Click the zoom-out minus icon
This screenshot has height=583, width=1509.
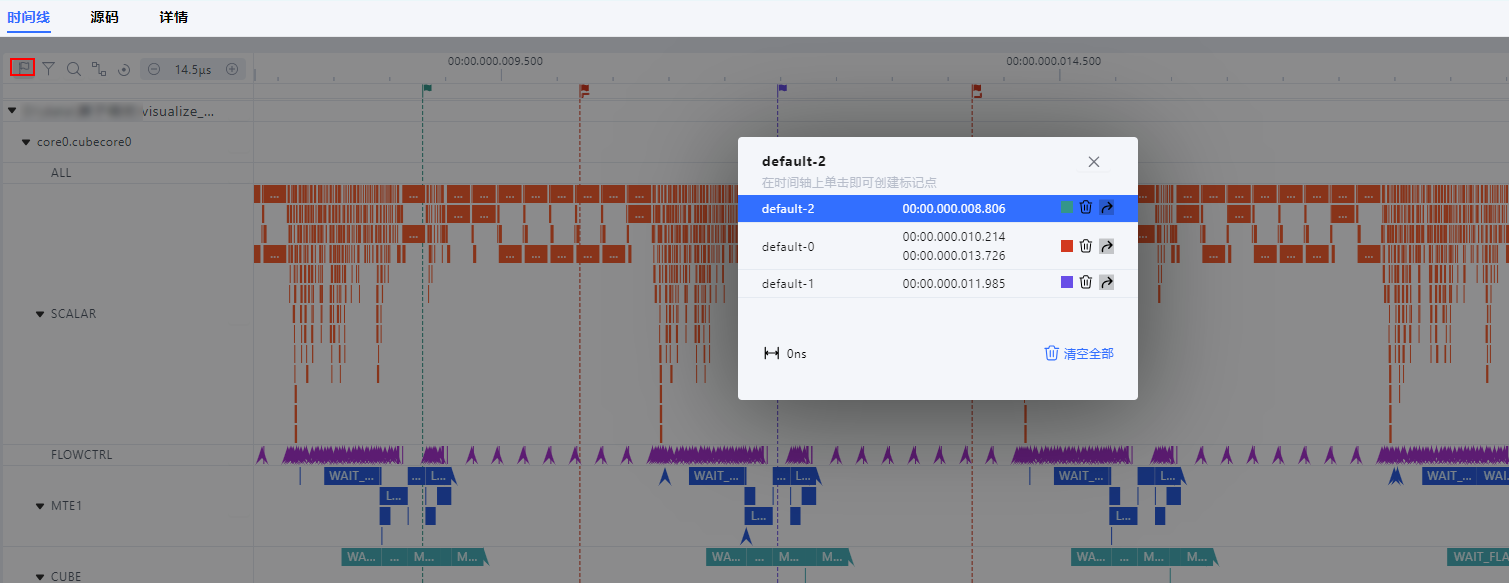click(154, 69)
